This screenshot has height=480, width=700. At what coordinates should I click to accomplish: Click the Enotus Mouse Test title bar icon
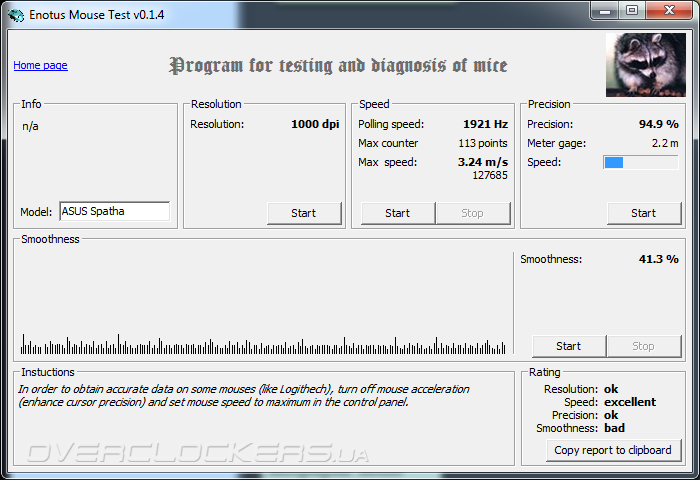16,15
